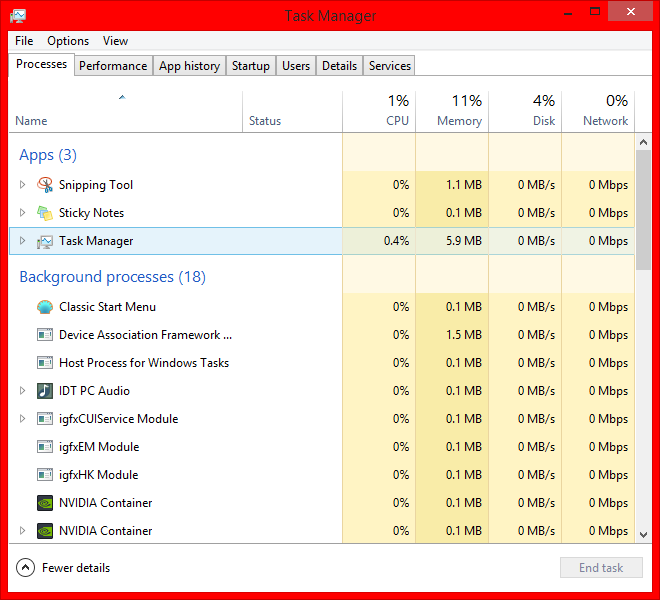The height and width of the screenshot is (600, 660).
Task: Click the Sticky Notes icon
Action: pyautogui.click(x=45, y=213)
